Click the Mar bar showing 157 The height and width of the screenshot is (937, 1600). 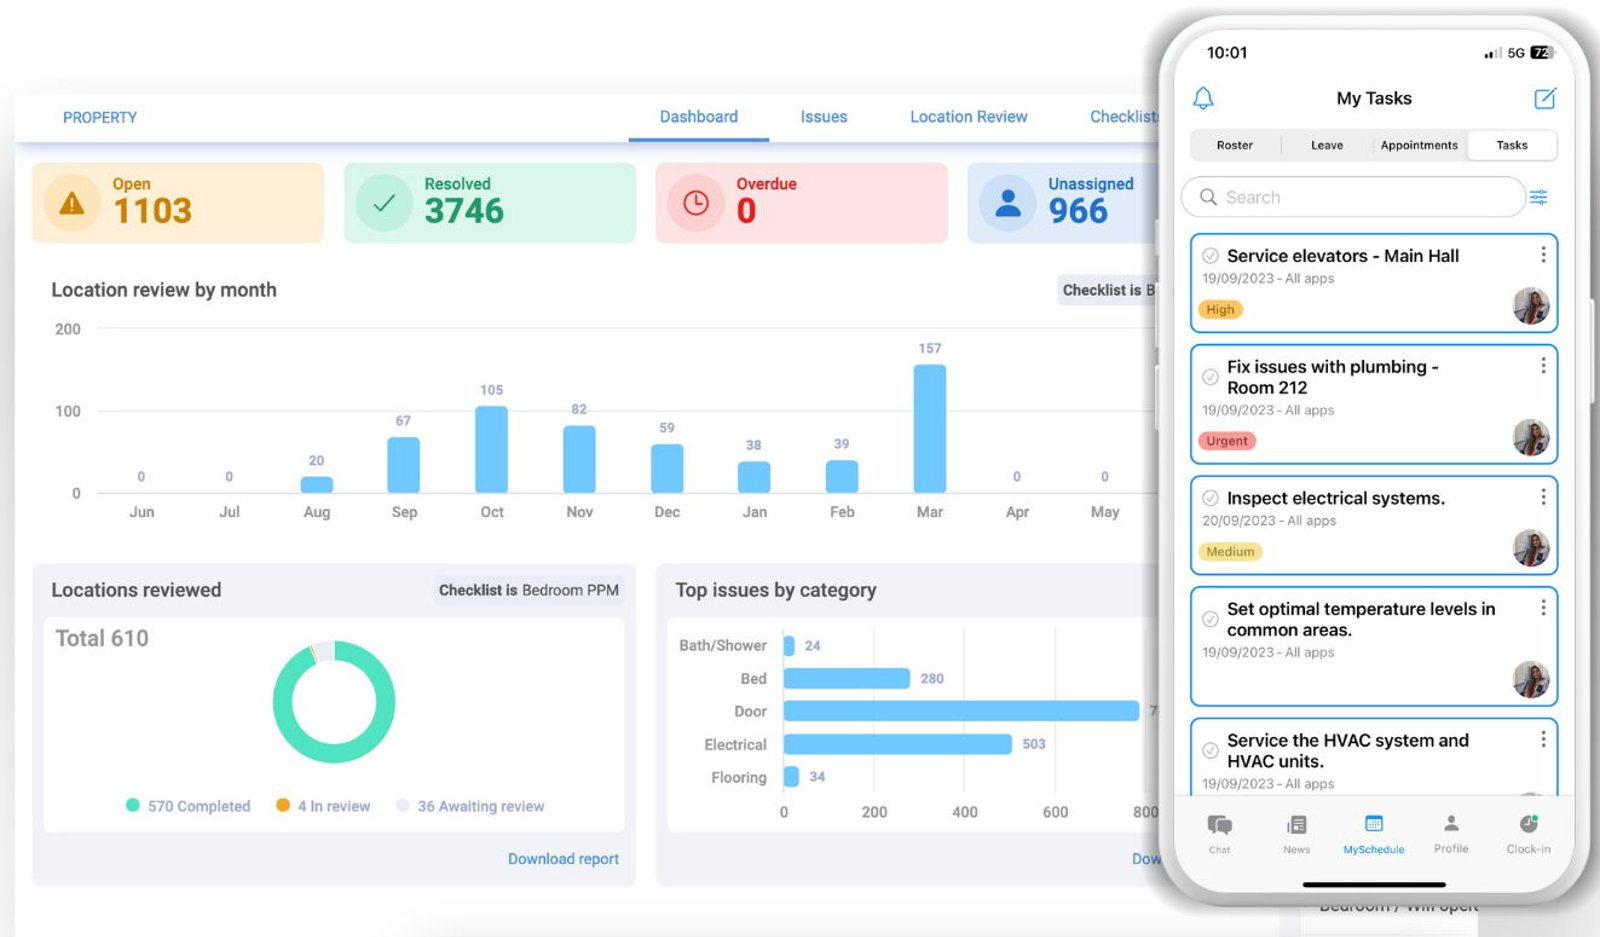point(930,428)
